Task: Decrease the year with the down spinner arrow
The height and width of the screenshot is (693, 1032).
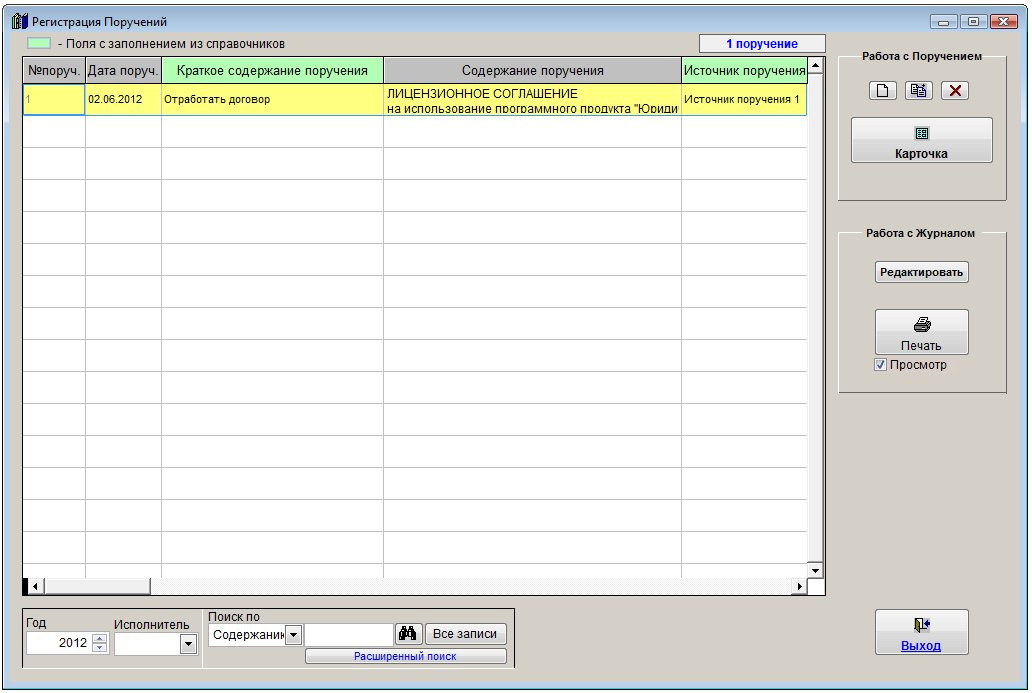Action: [99, 648]
